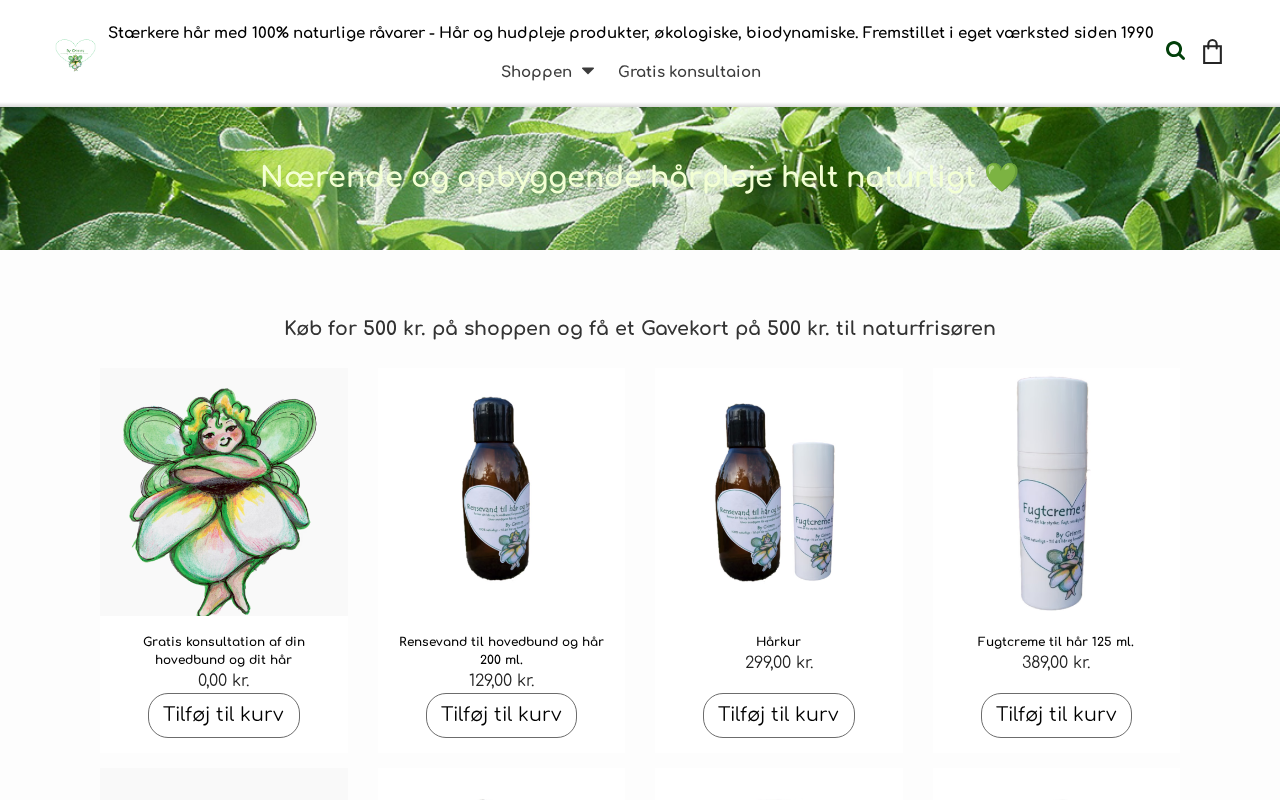Click Tilføj til kurv under Hårkur

coord(779,715)
